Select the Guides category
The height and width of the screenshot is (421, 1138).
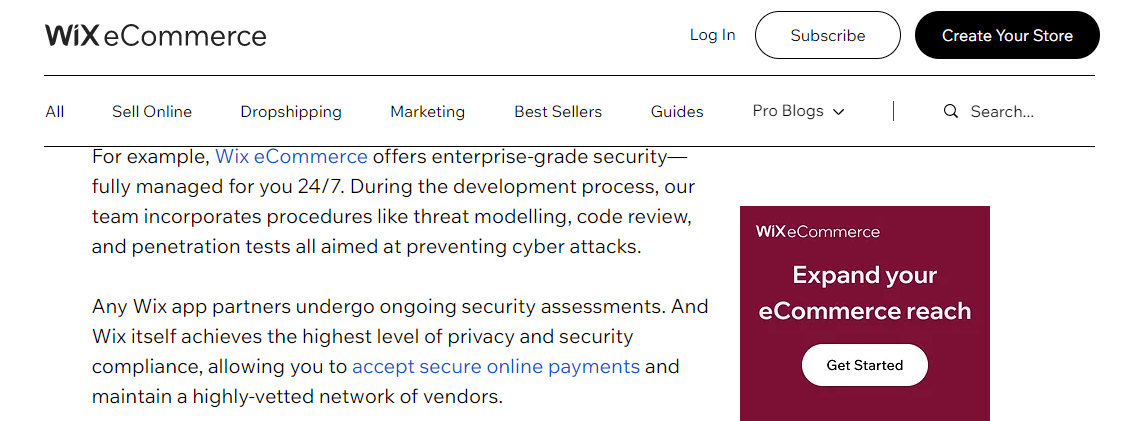677,112
